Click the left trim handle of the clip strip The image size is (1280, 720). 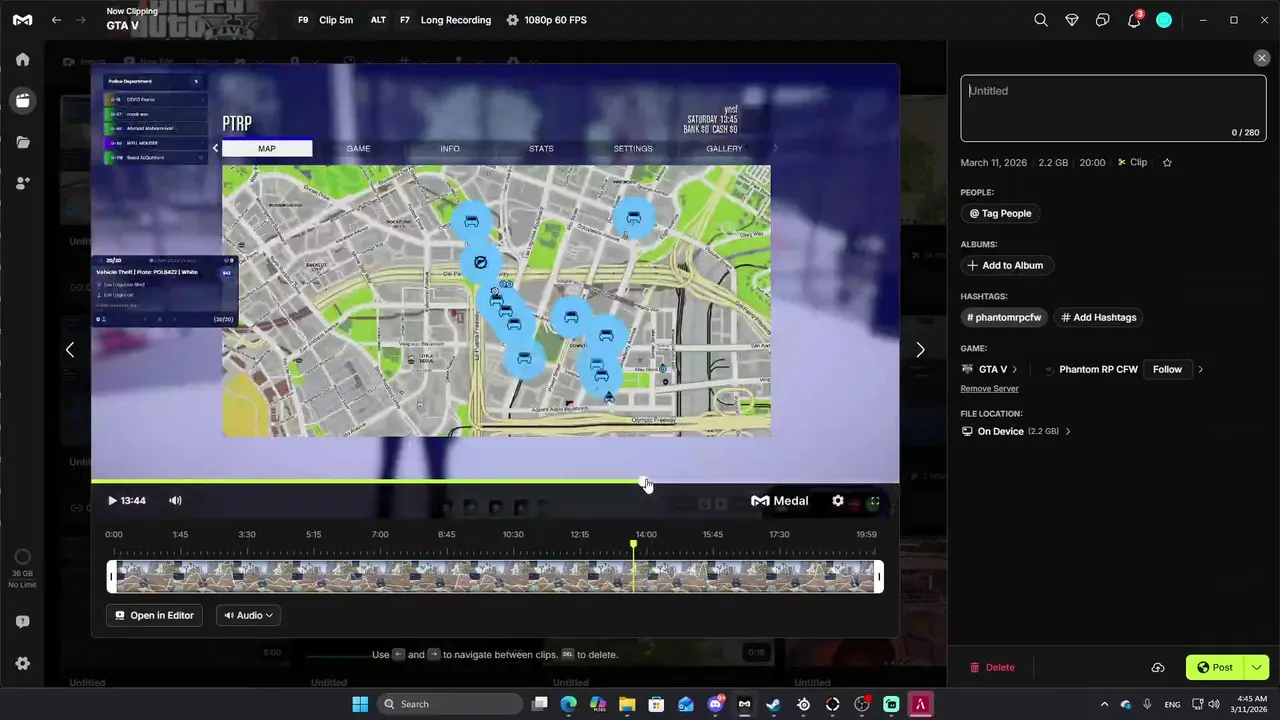point(112,577)
